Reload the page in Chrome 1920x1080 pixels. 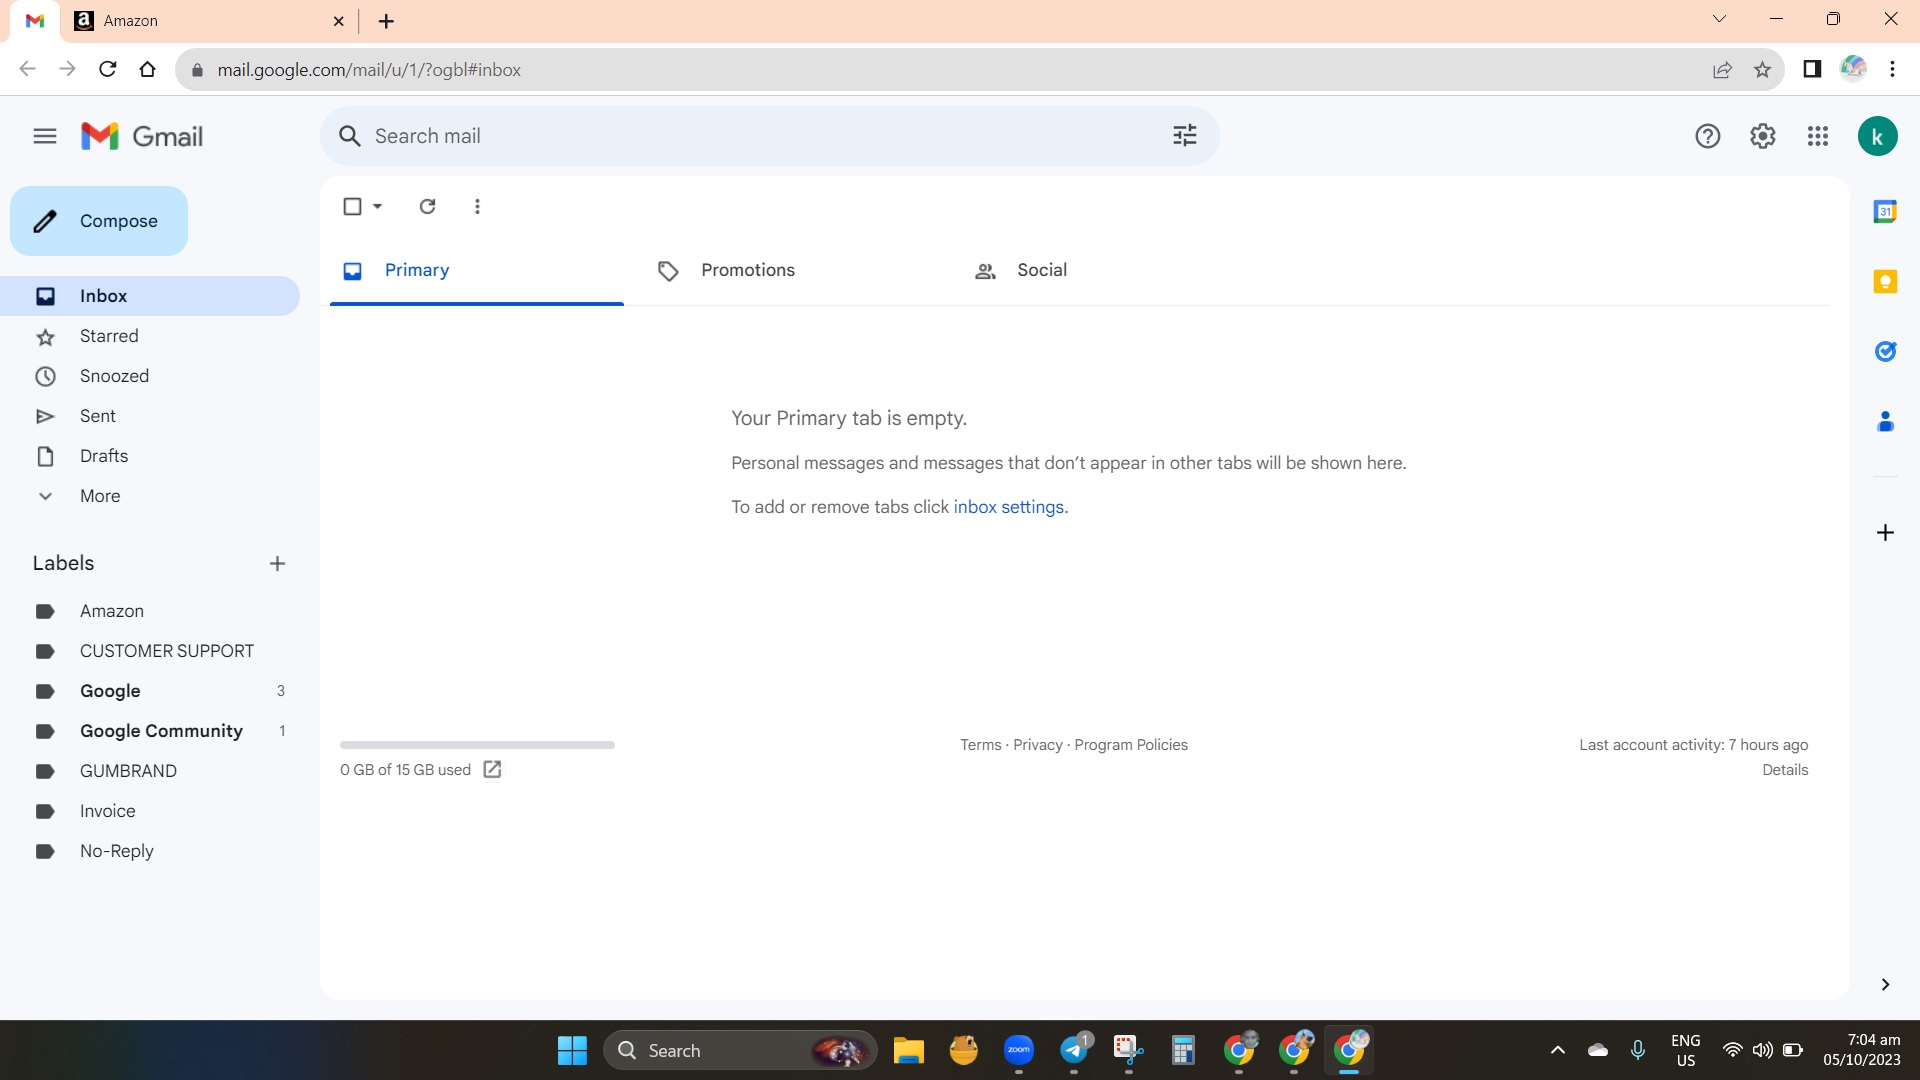[108, 69]
